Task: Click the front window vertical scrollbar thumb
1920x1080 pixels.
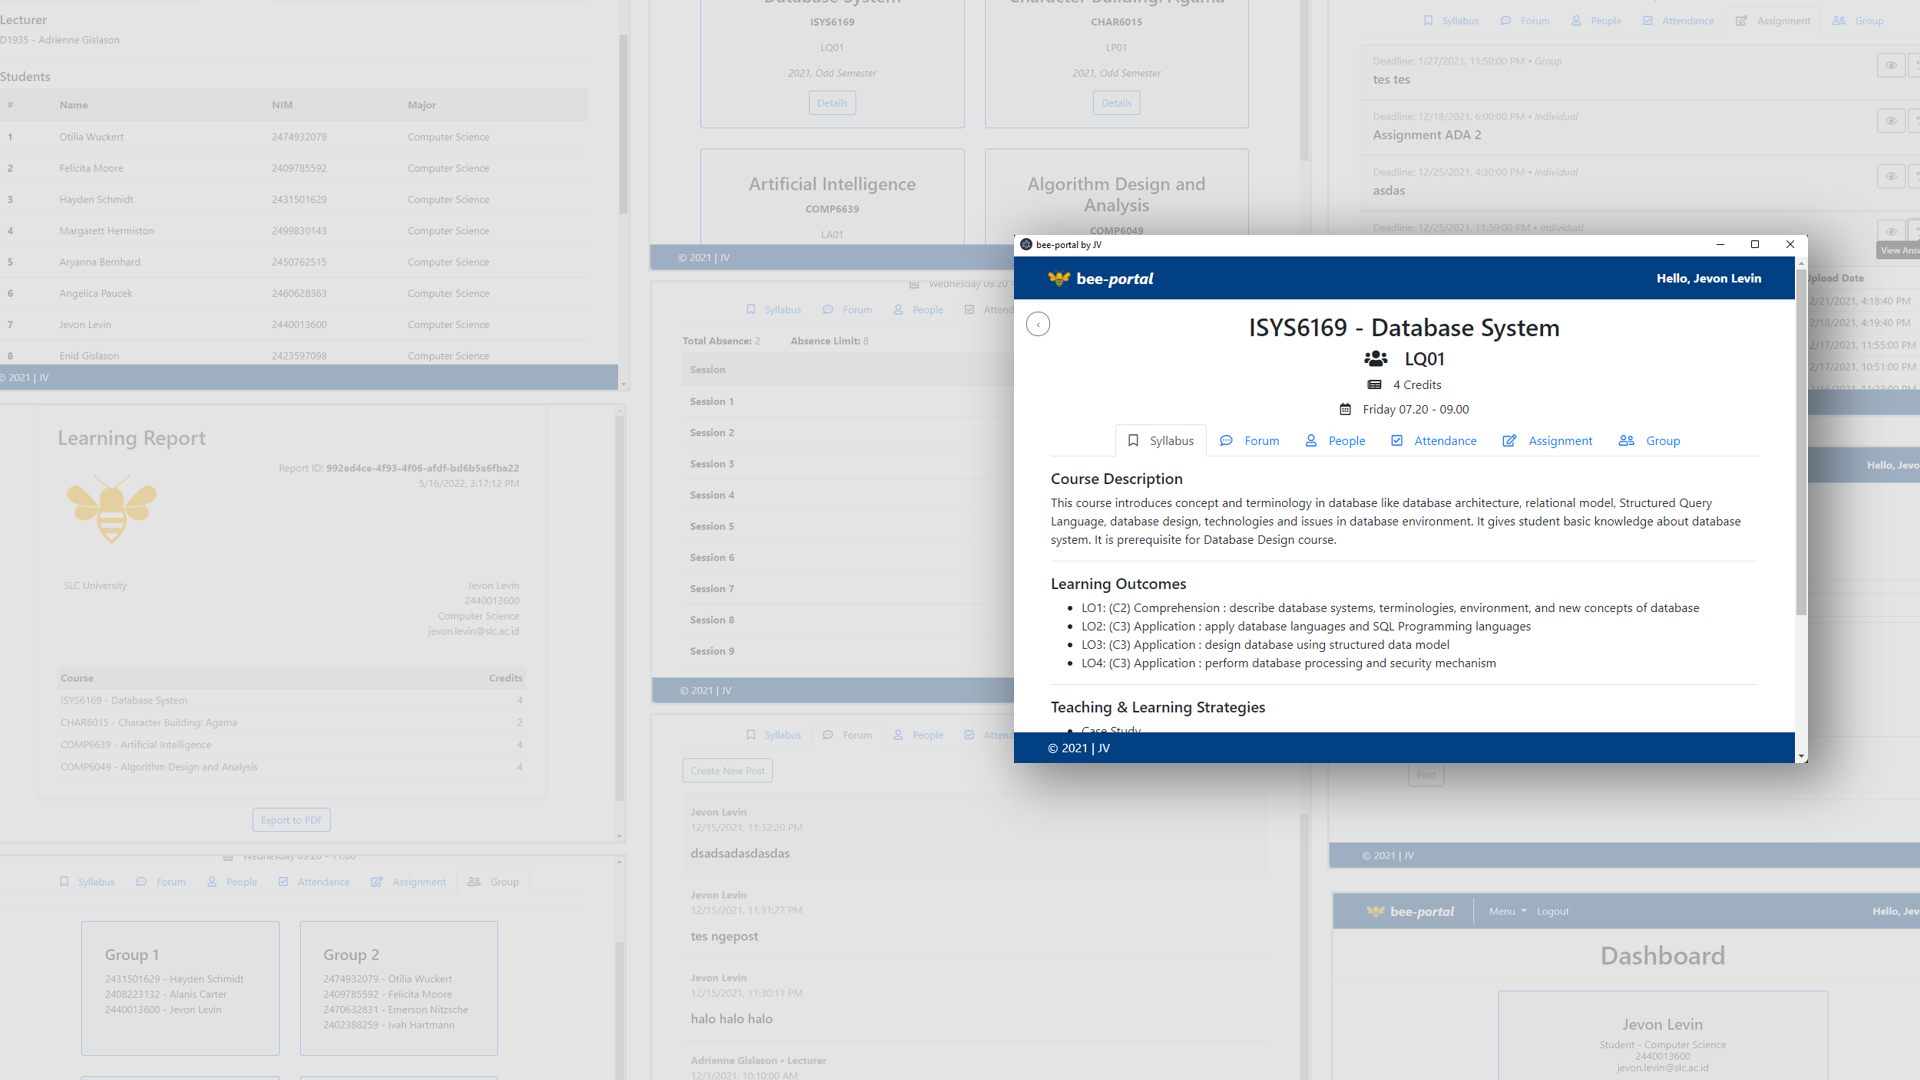Action: (x=1801, y=440)
